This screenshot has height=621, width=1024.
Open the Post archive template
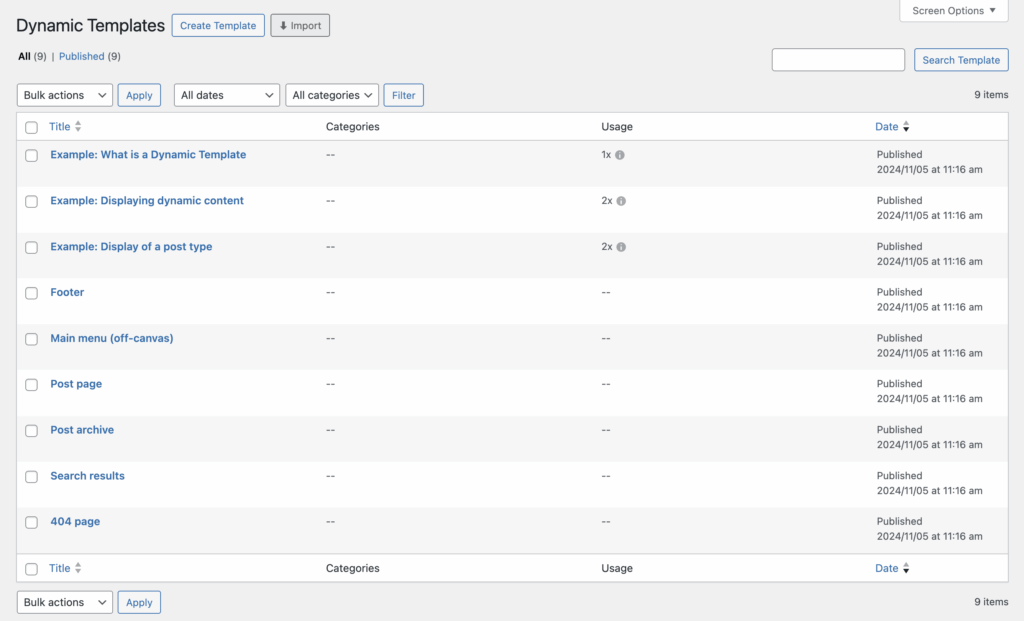(82, 430)
